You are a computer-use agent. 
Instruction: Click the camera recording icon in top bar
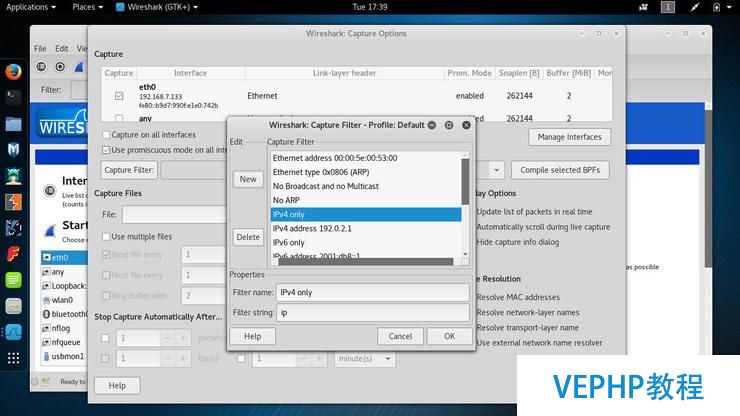644,7
